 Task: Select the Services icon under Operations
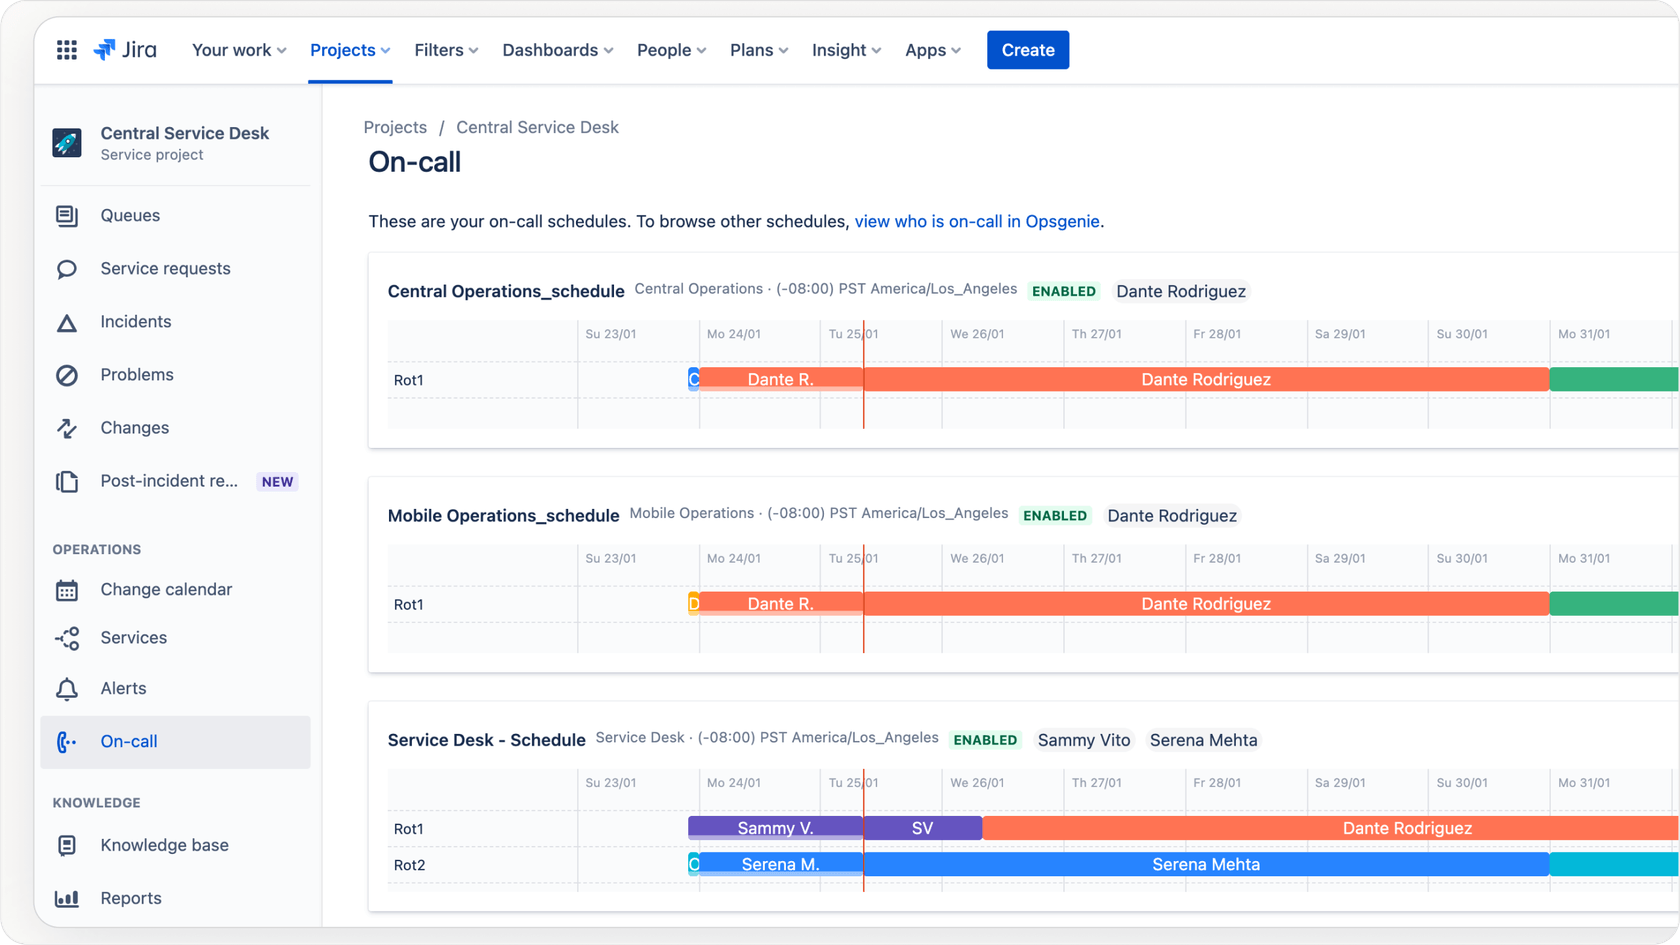(x=66, y=637)
